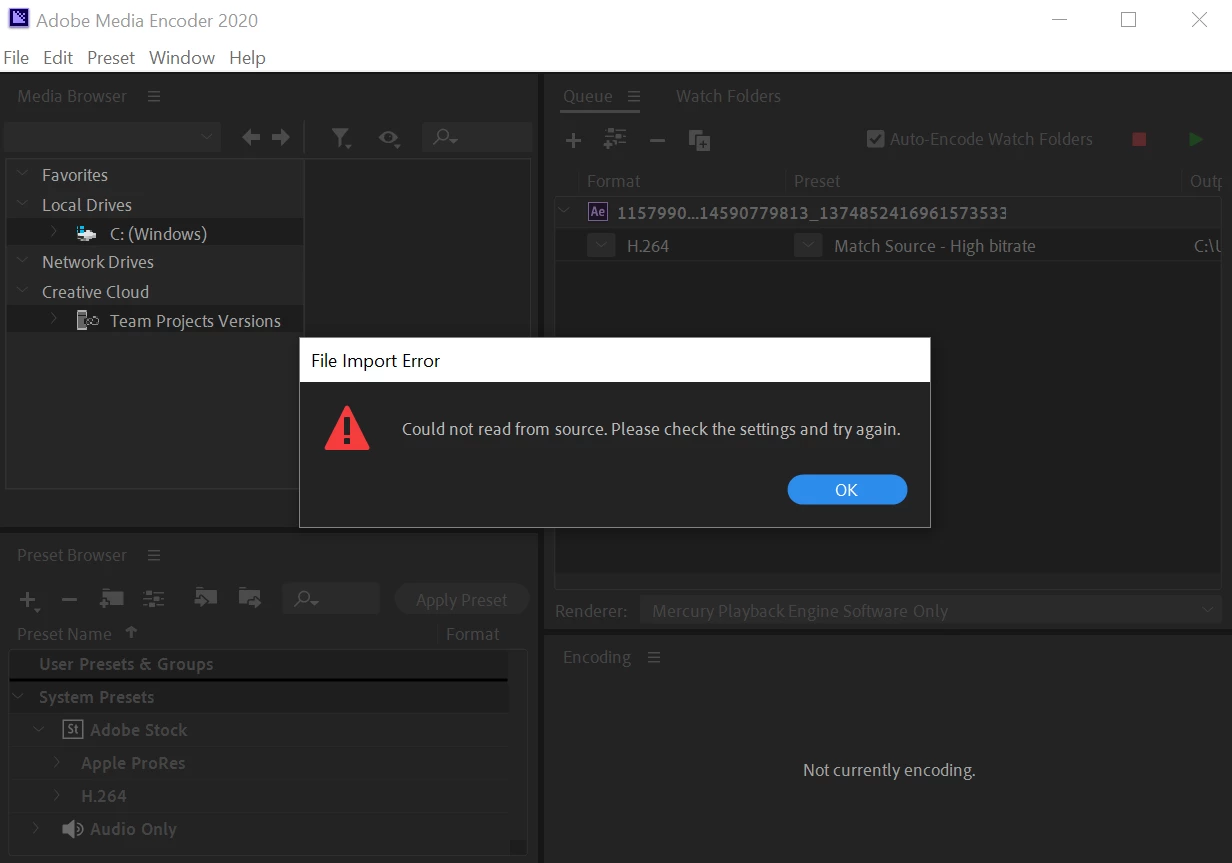Open the Media Browser view eye icon
Viewport: 1232px width, 863px height.
point(389,138)
